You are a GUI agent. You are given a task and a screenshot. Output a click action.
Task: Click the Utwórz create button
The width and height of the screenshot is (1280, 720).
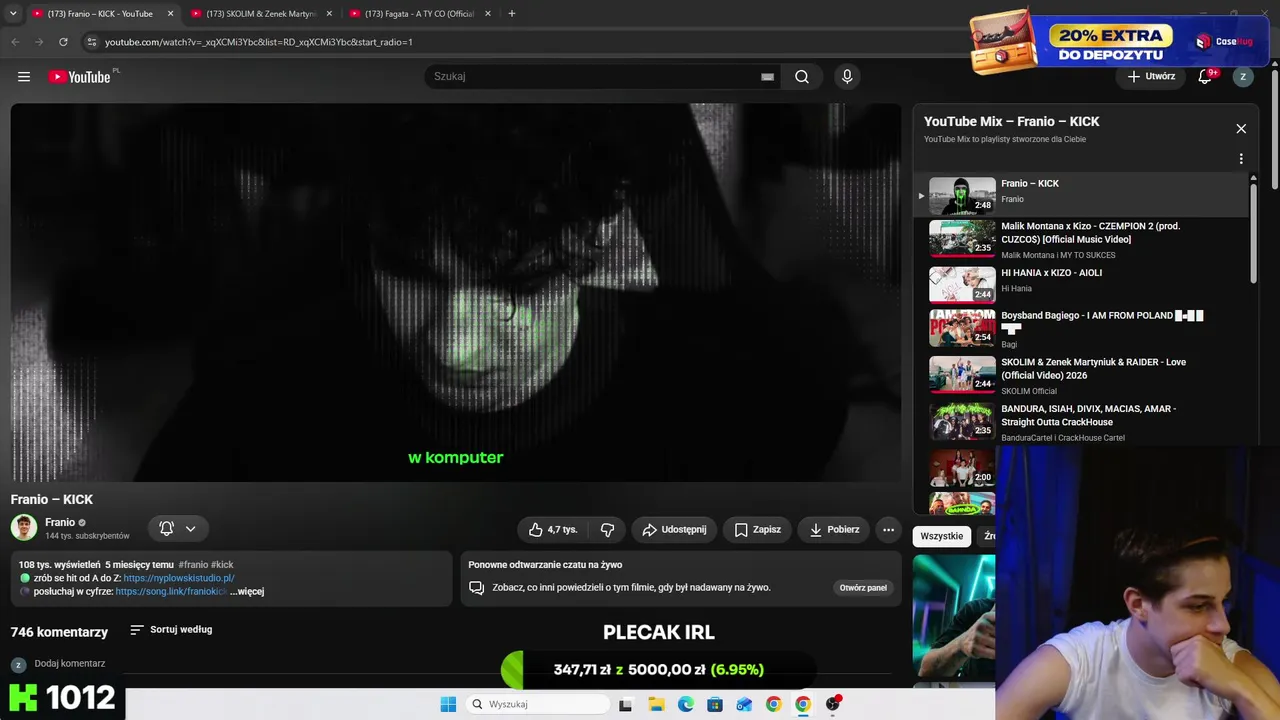point(1151,77)
